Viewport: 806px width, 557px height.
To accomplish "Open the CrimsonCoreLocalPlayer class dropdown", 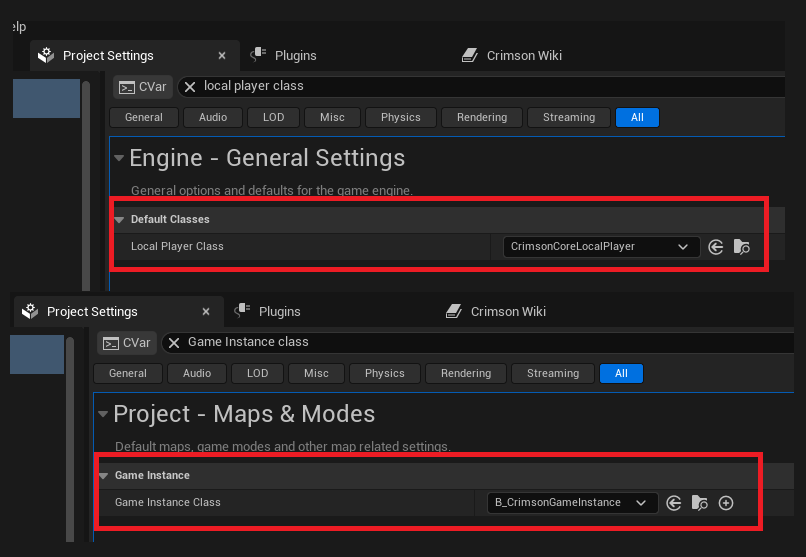I will (x=601, y=247).
